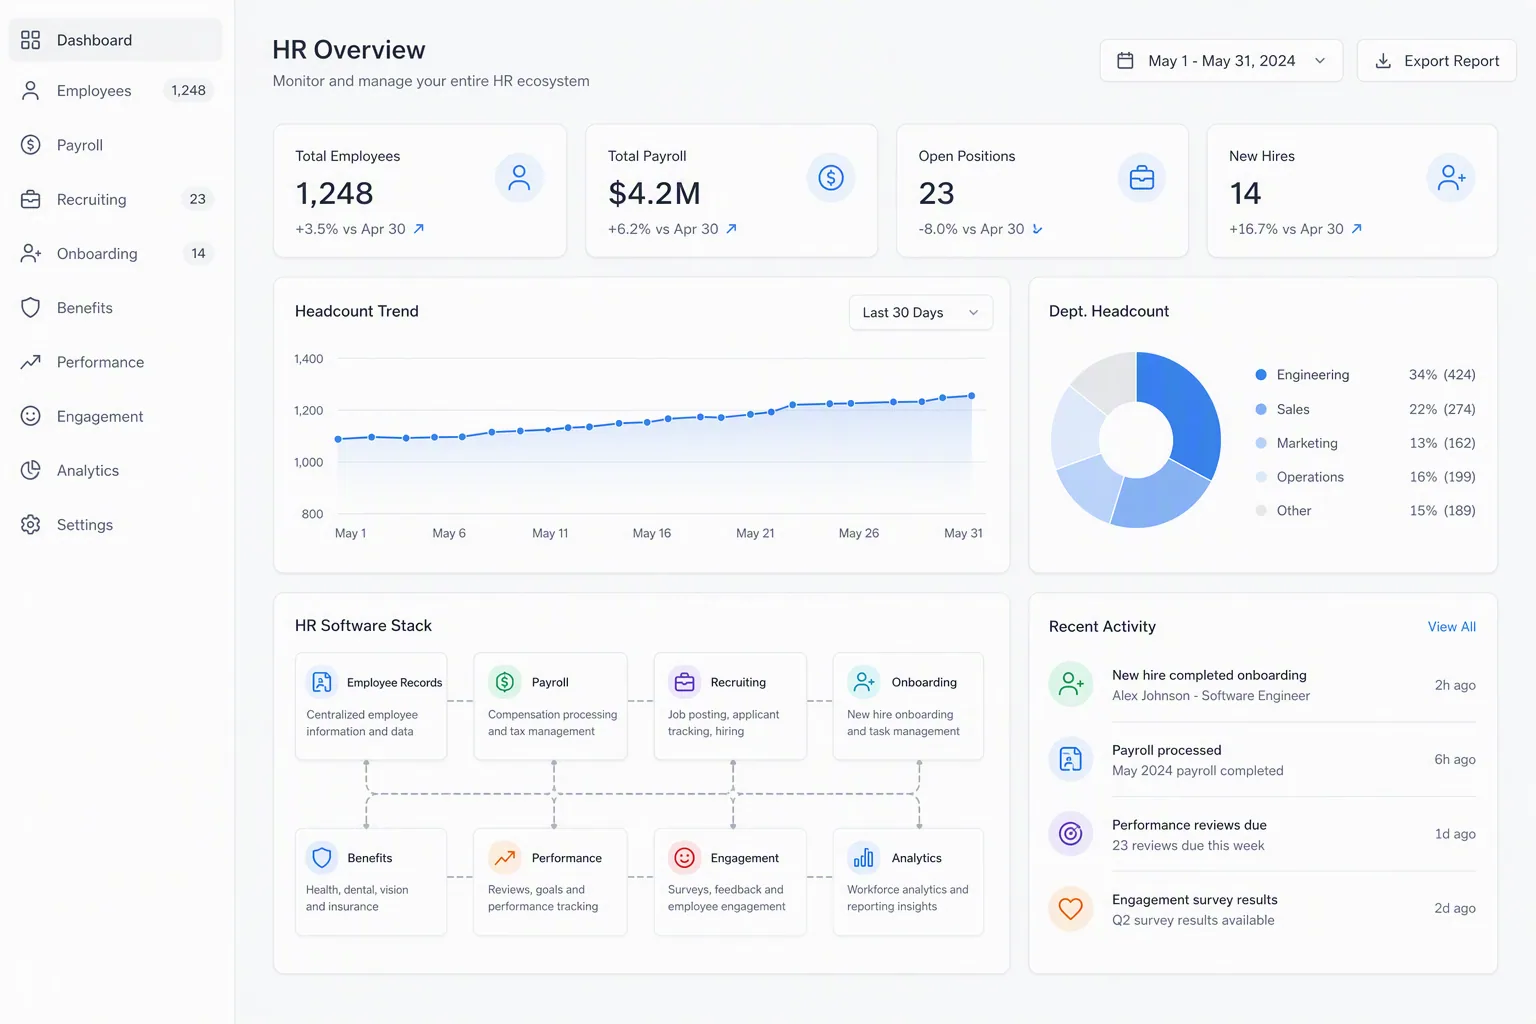Click the 'Alex Johnson - Software Engineer' text
This screenshot has height=1024, width=1536.
1211,696
